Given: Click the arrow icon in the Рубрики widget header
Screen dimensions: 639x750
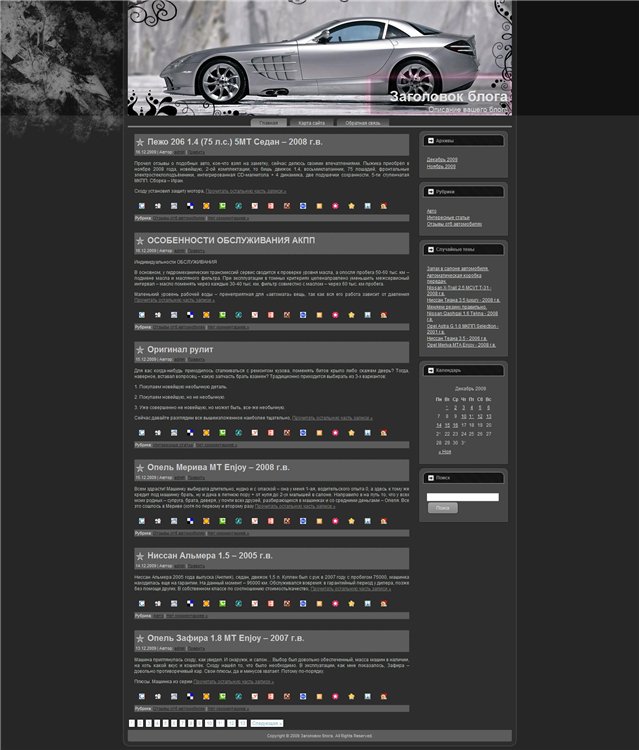Looking at the screenshot, I should pyautogui.click(x=430, y=191).
